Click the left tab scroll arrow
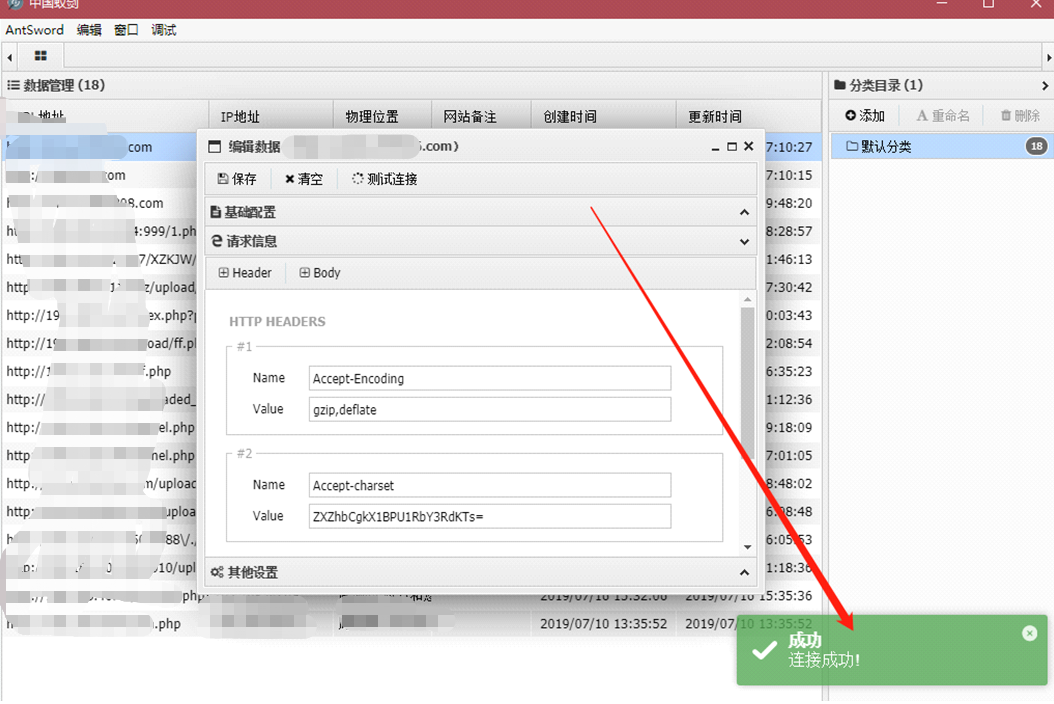The image size is (1054, 704). [x=9, y=57]
